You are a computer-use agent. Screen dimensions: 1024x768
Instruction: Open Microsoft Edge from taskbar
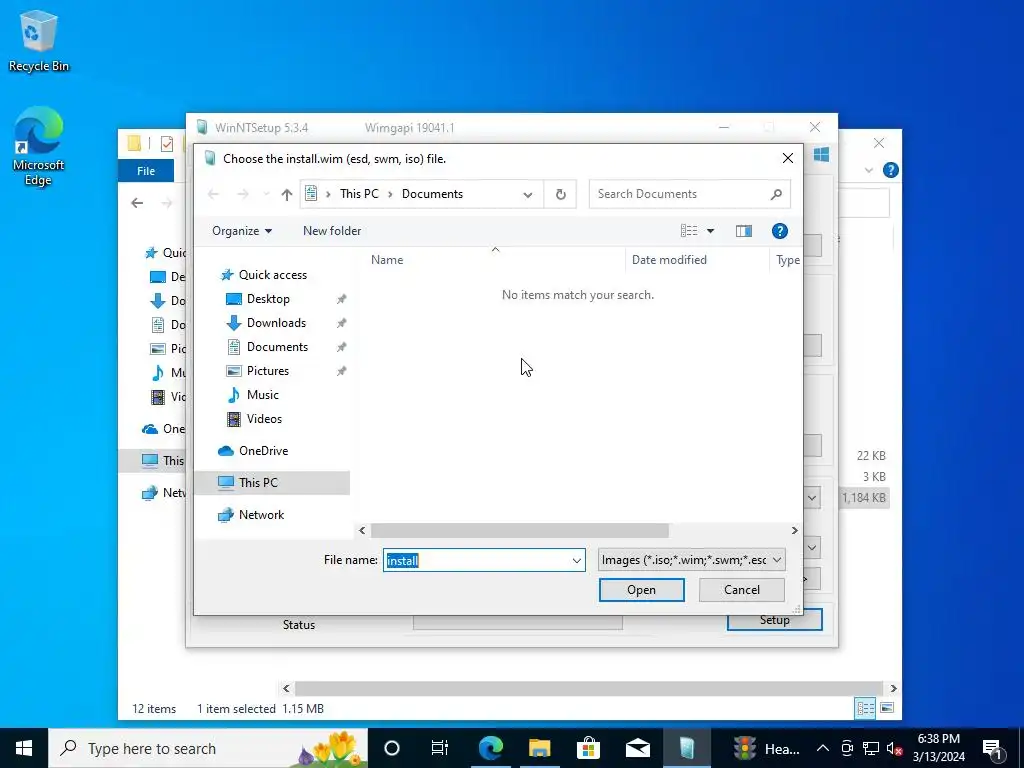(490, 748)
